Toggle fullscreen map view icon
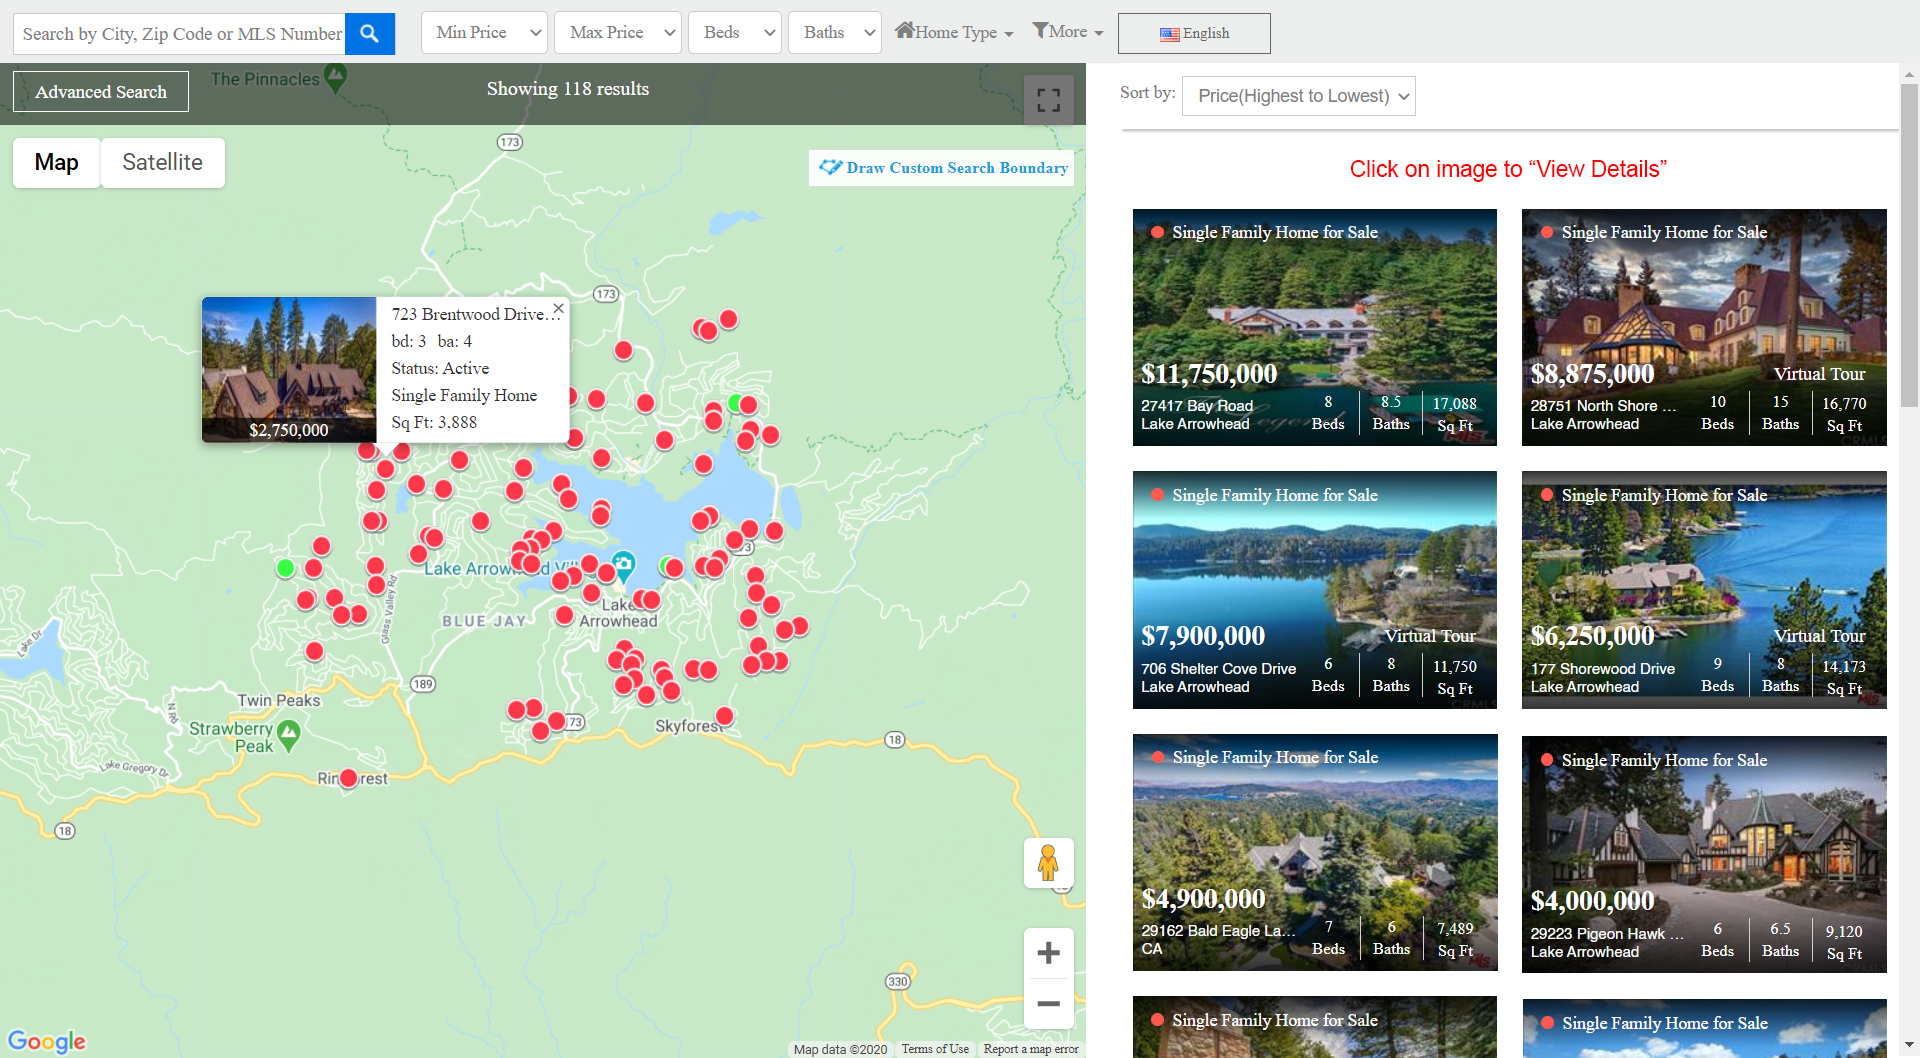 tap(1048, 100)
